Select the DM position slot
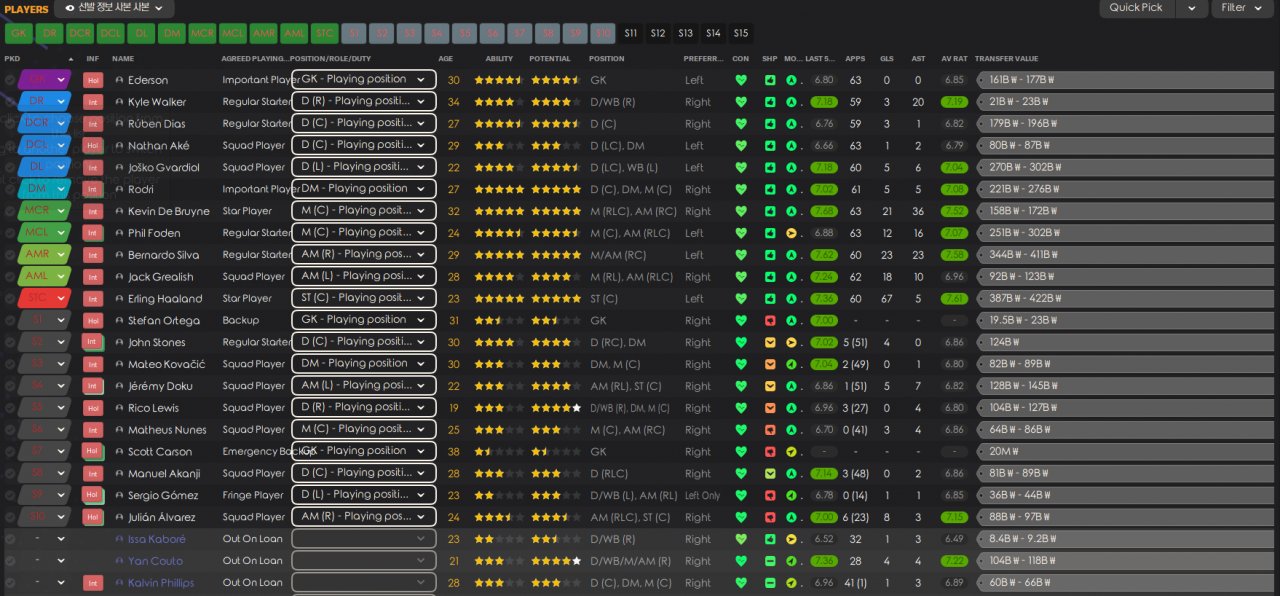The height and width of the screenshot is (596, 1280). click(171, 33)
